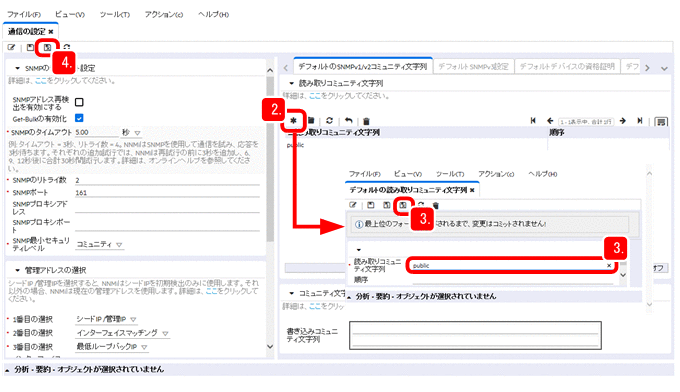Go to next page with right arrow
The width and height of the screenshot is (680, 392).
622,121
